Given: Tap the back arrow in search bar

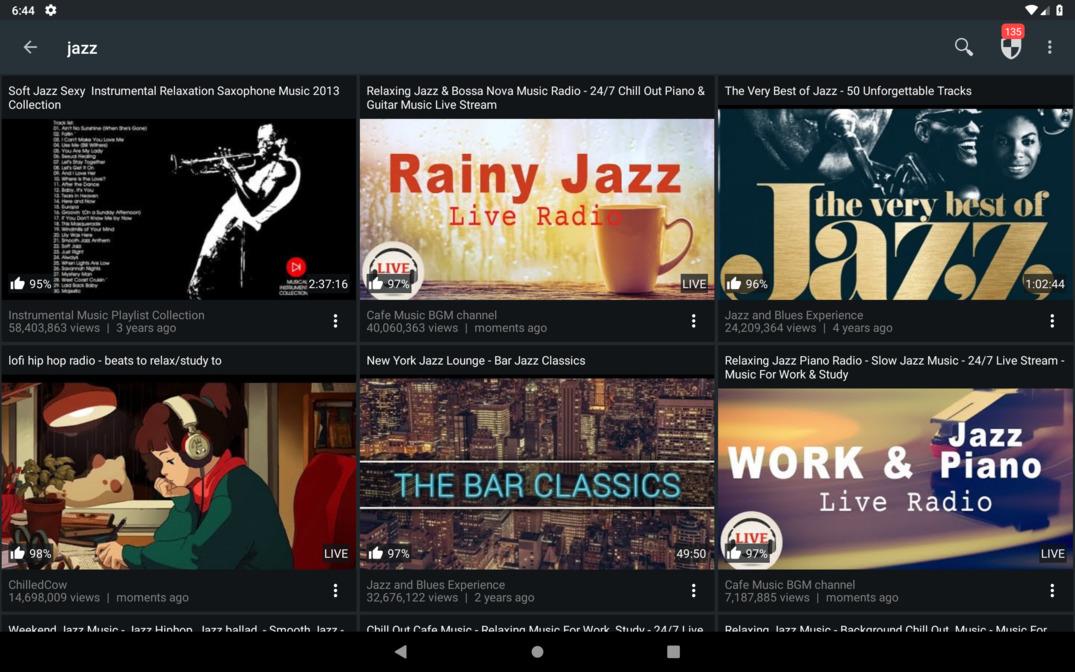Looking at the screenshot, I should (30, 47).
